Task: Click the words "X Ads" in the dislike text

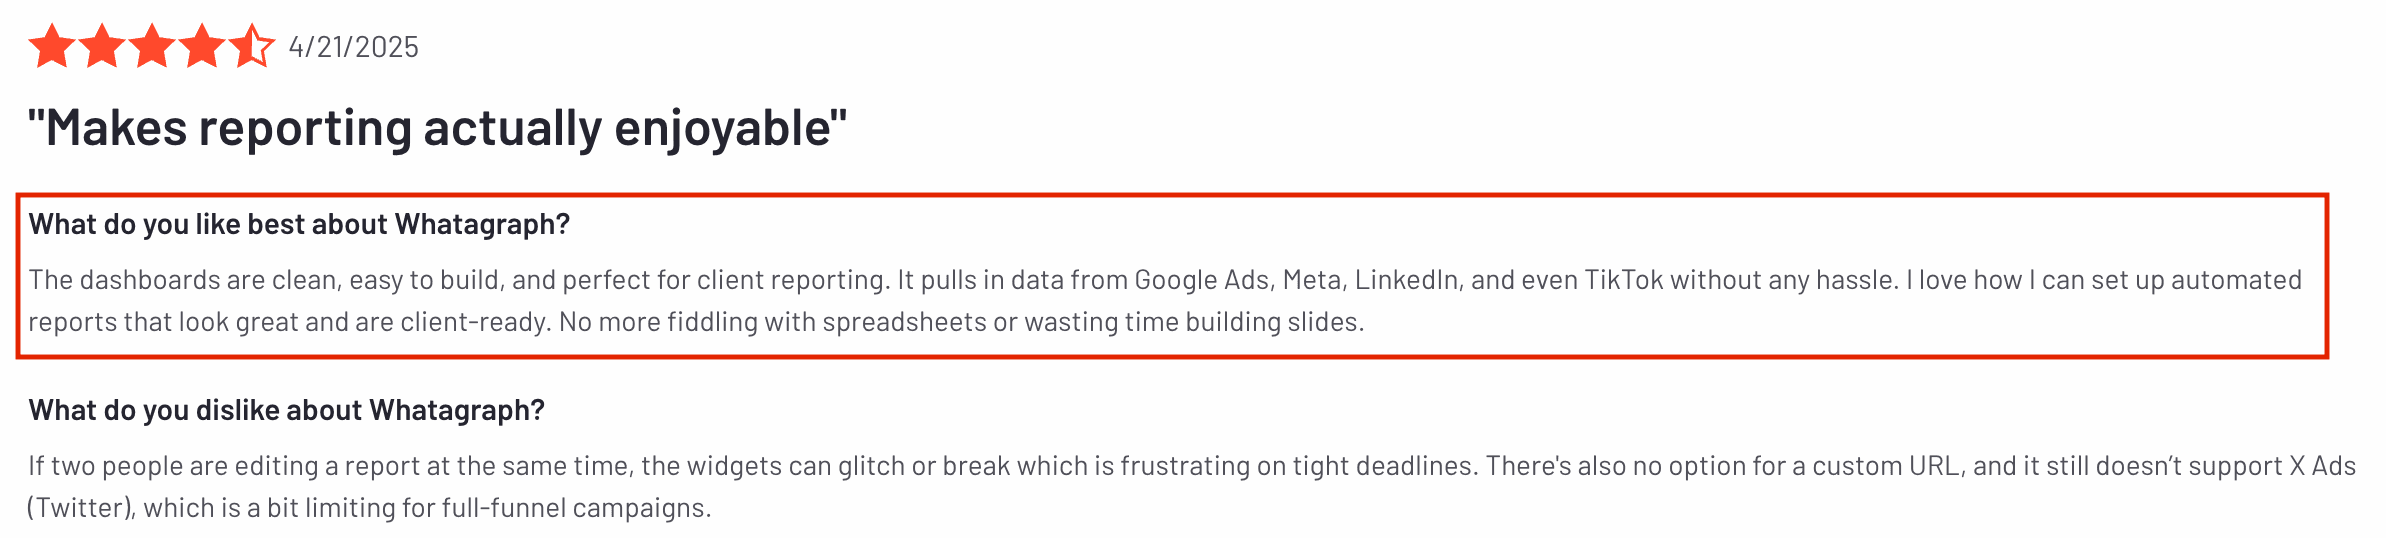Action: pyautogui.click(x=2323, y=466)
